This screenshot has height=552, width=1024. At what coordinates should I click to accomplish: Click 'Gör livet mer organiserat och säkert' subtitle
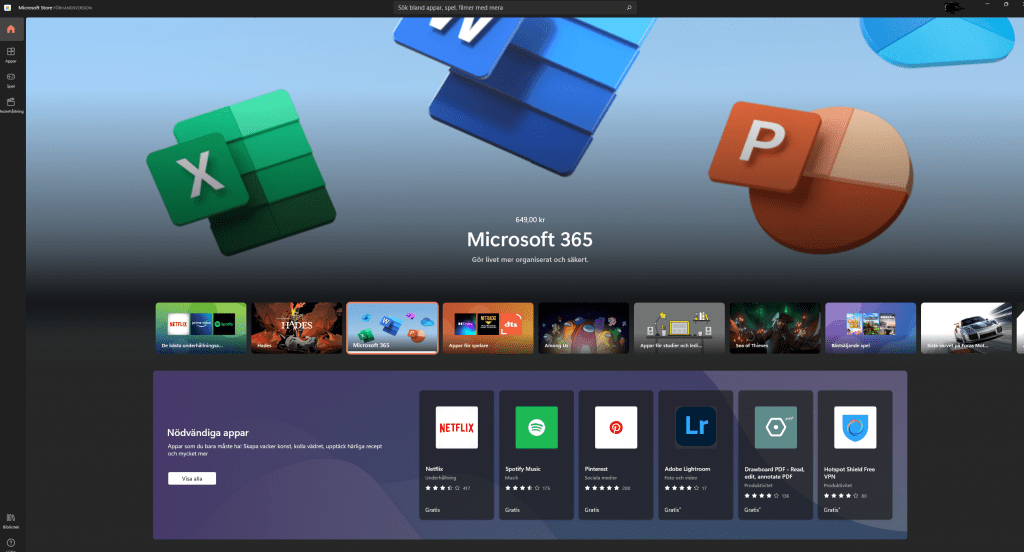click(530, 259)
